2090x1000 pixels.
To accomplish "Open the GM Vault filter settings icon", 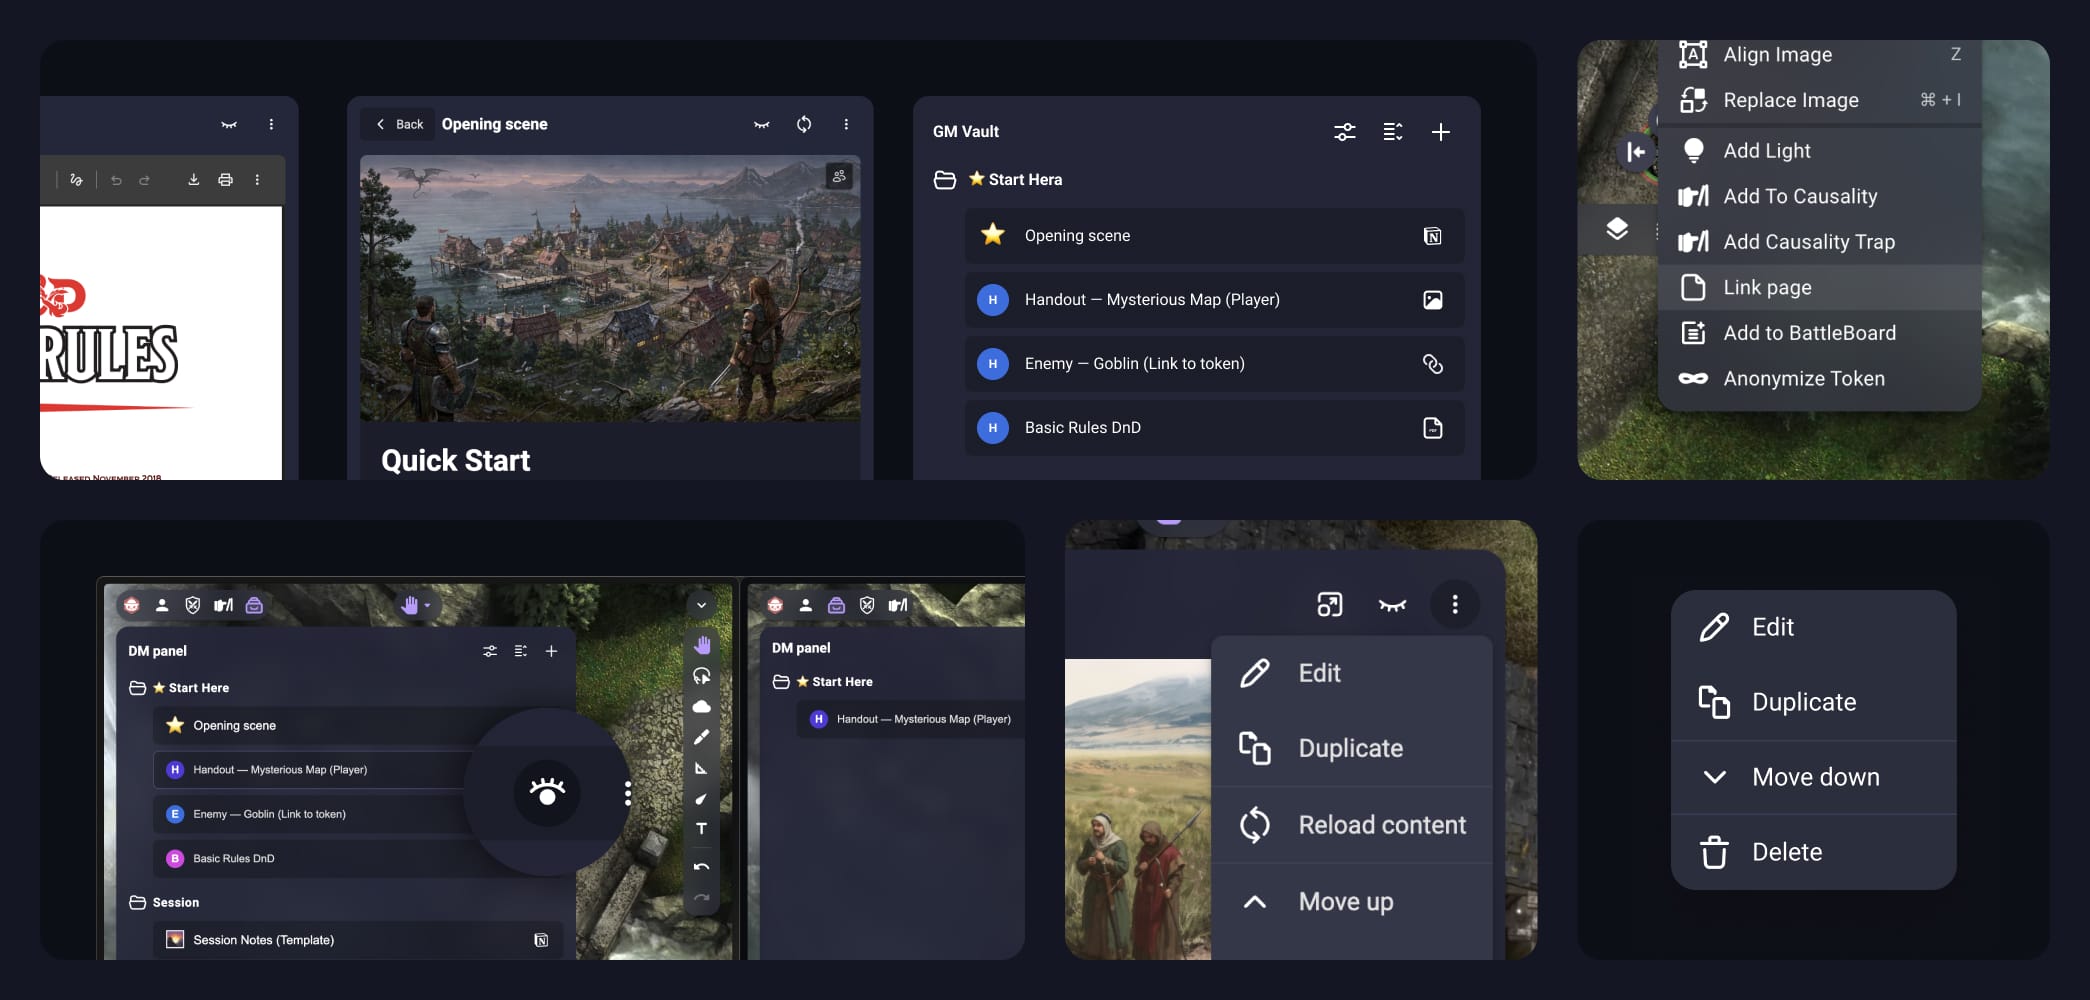I will [x=1345, y=132].
